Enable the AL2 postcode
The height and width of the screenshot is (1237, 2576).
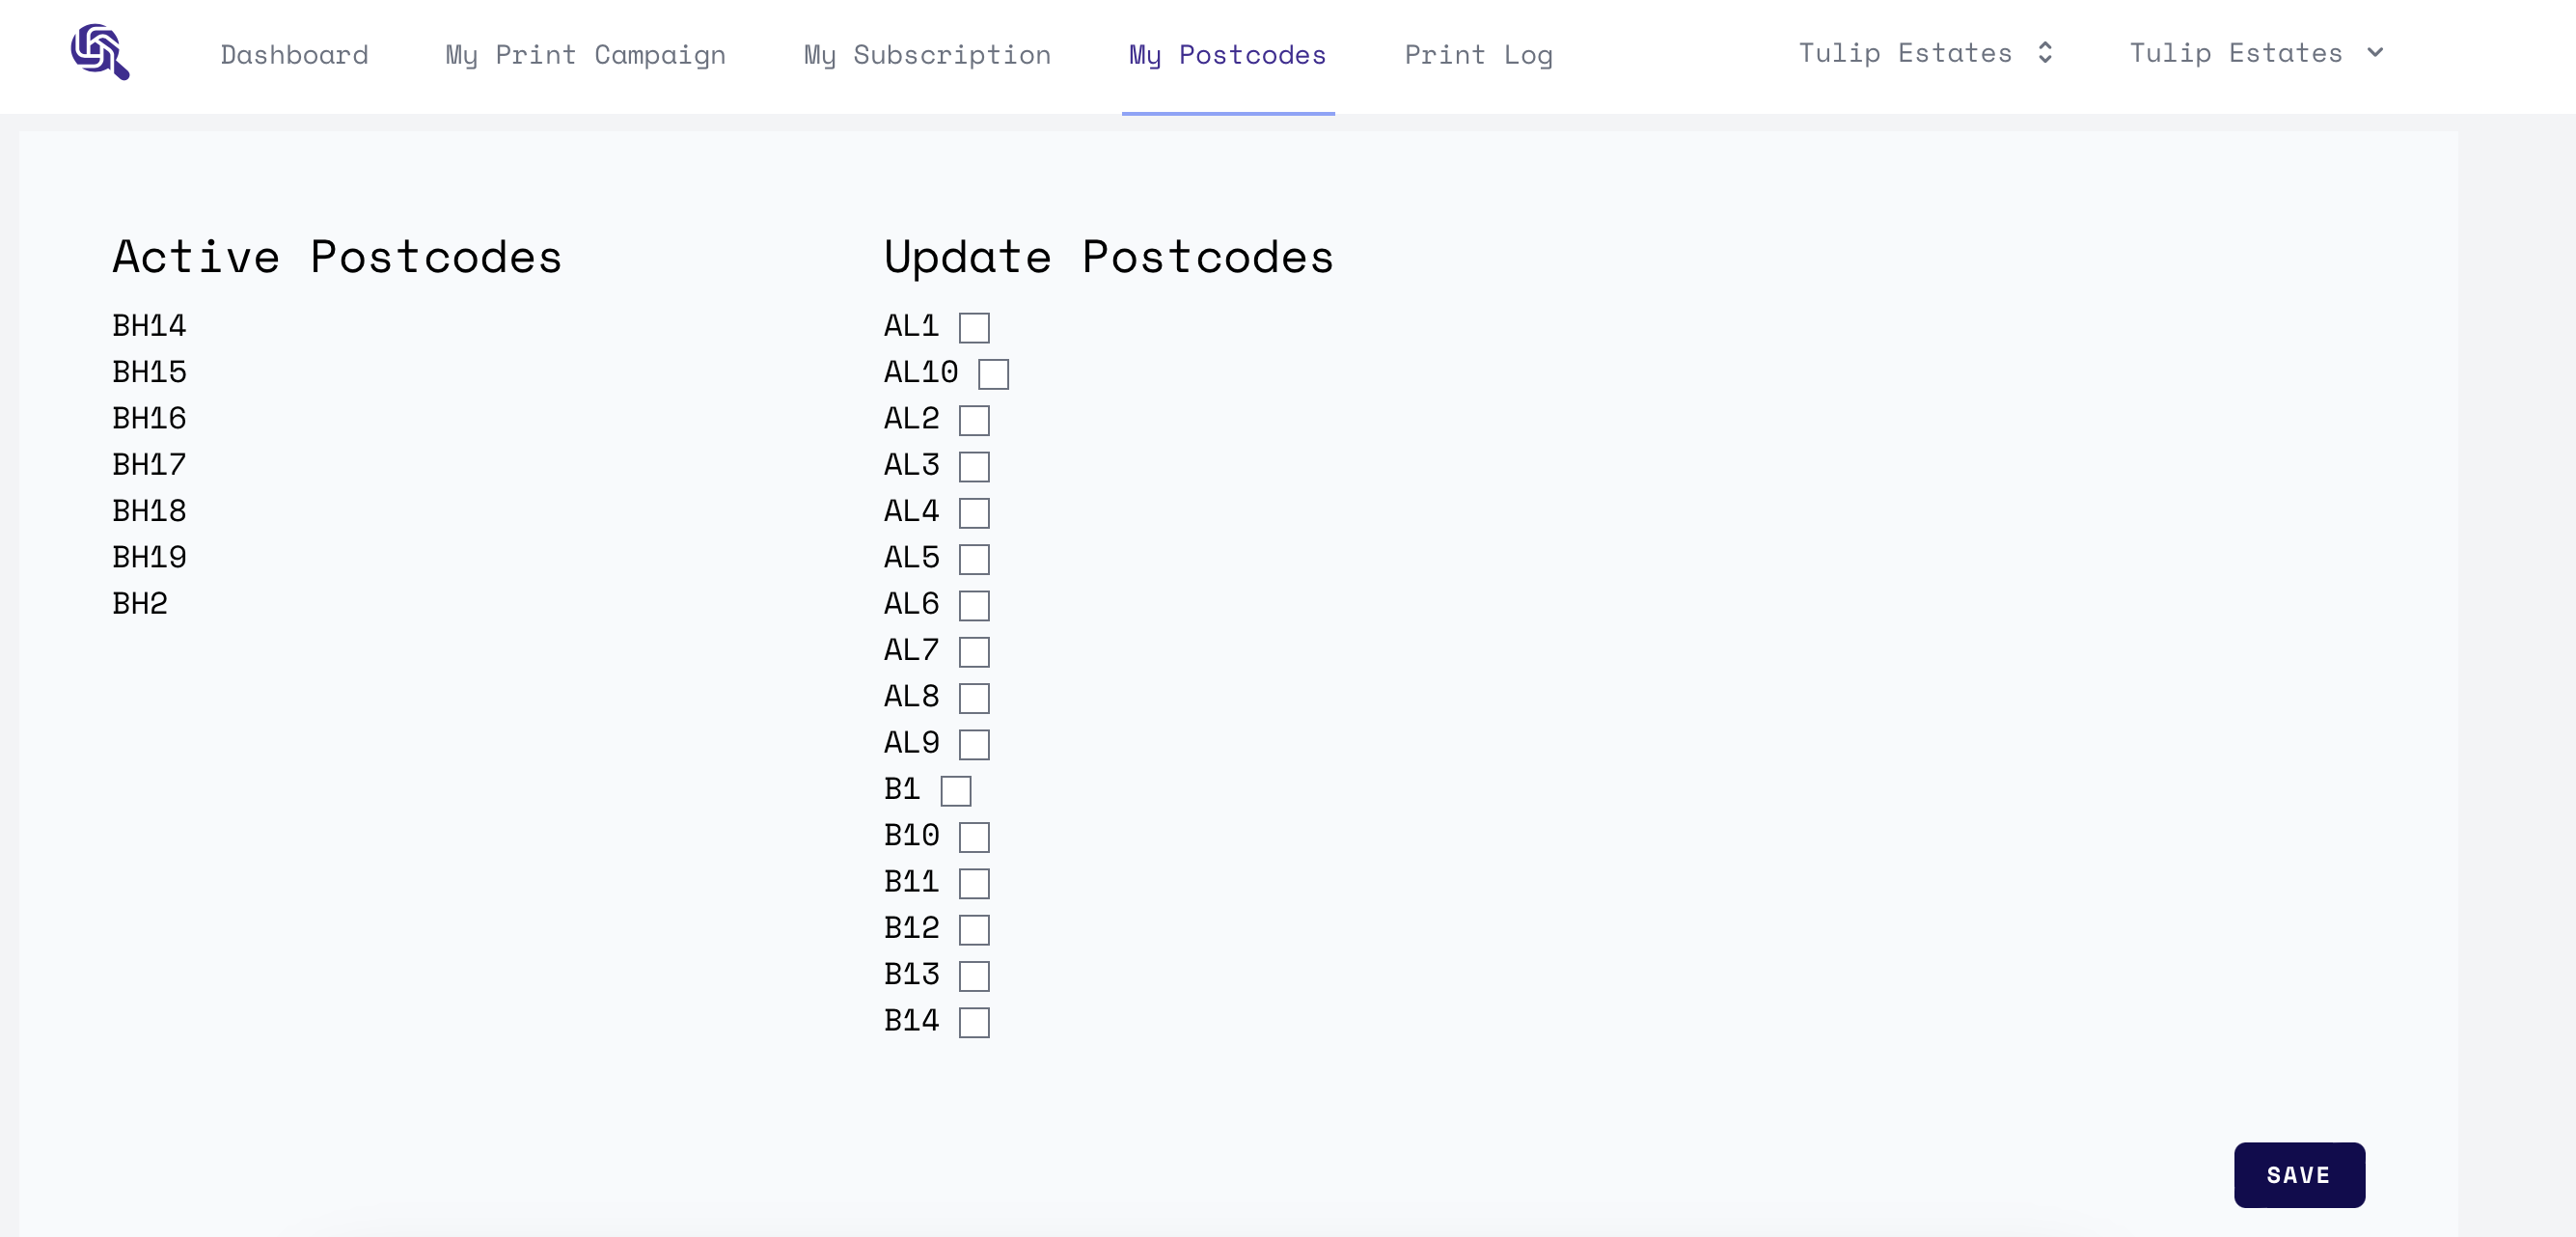(974, 421)
